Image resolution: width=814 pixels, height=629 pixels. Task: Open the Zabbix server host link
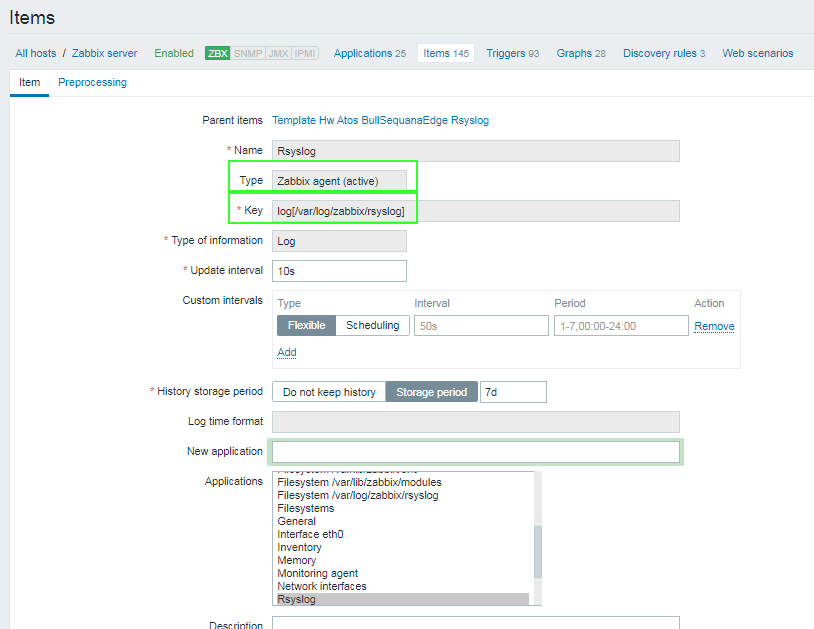[x=104, y=53]
